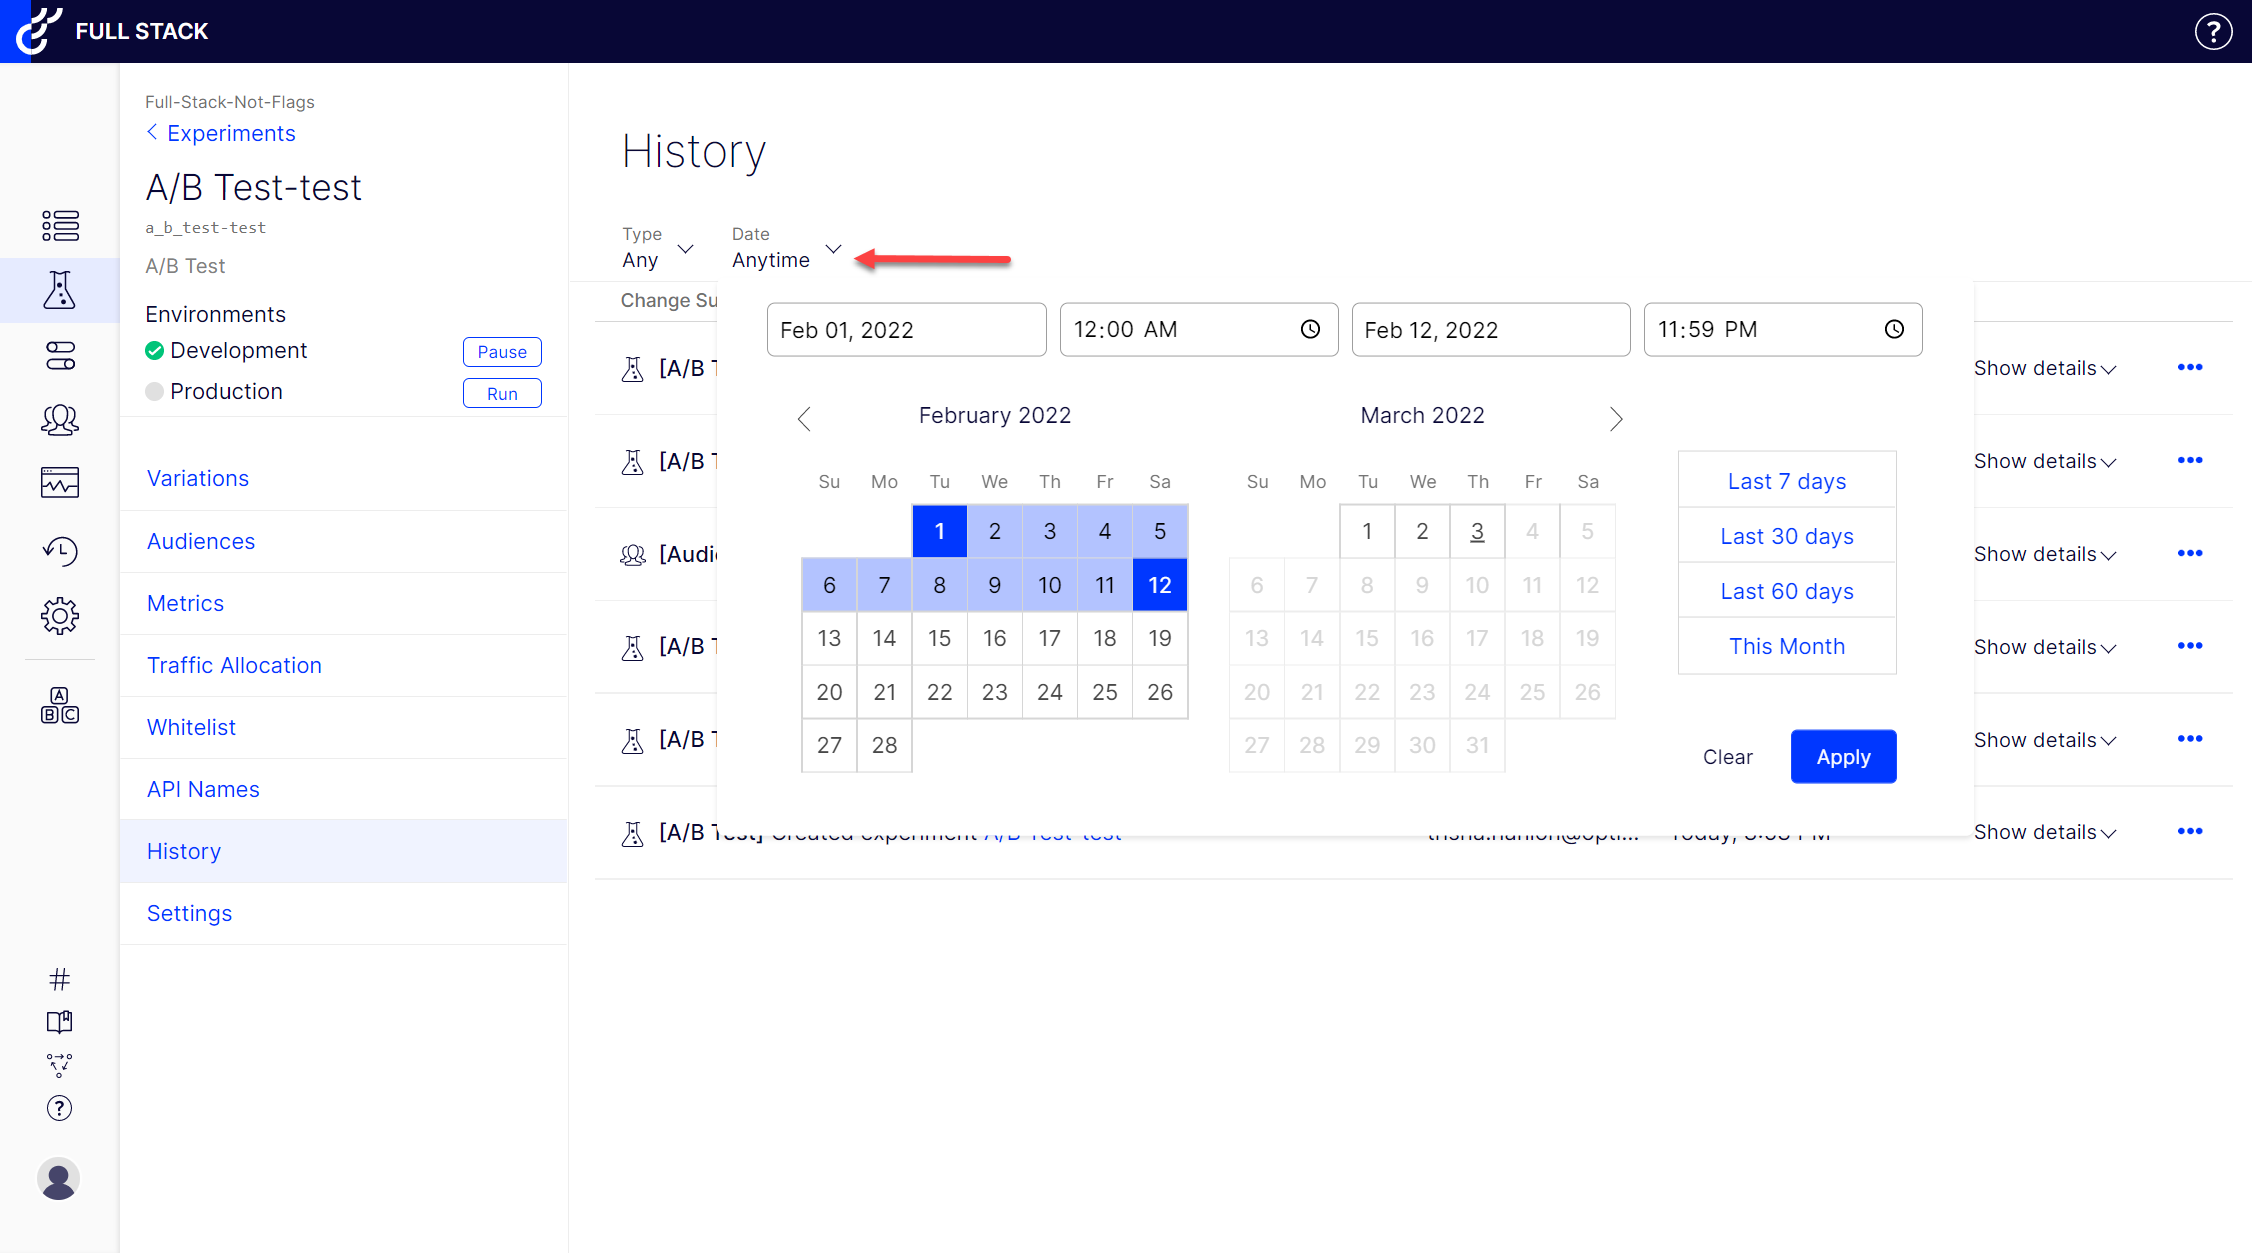Click the clock icon in 12:00 AM field

coord(1310,330)
